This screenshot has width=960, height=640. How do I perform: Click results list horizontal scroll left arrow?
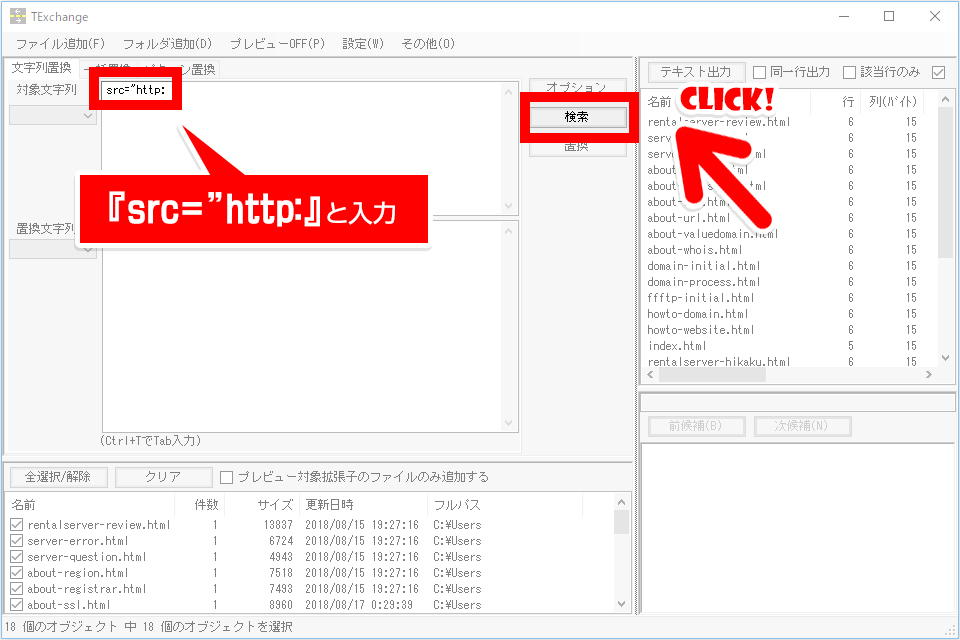coord(650,374)
